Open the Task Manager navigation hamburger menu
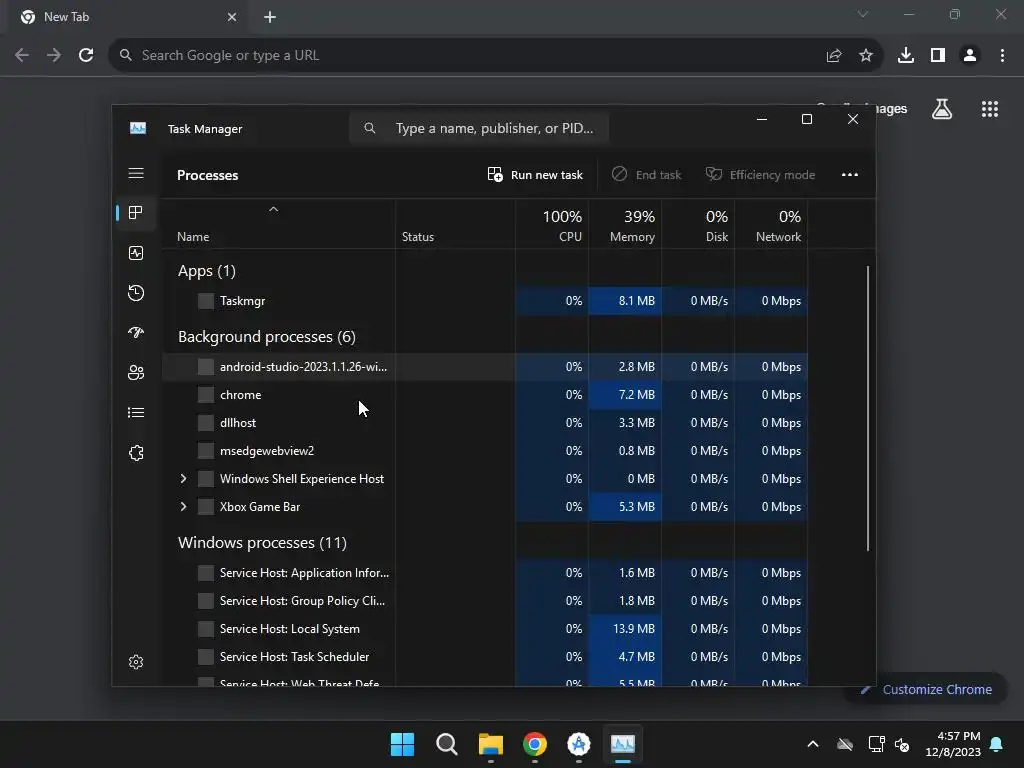1024x768 pixels. (136, 173)
